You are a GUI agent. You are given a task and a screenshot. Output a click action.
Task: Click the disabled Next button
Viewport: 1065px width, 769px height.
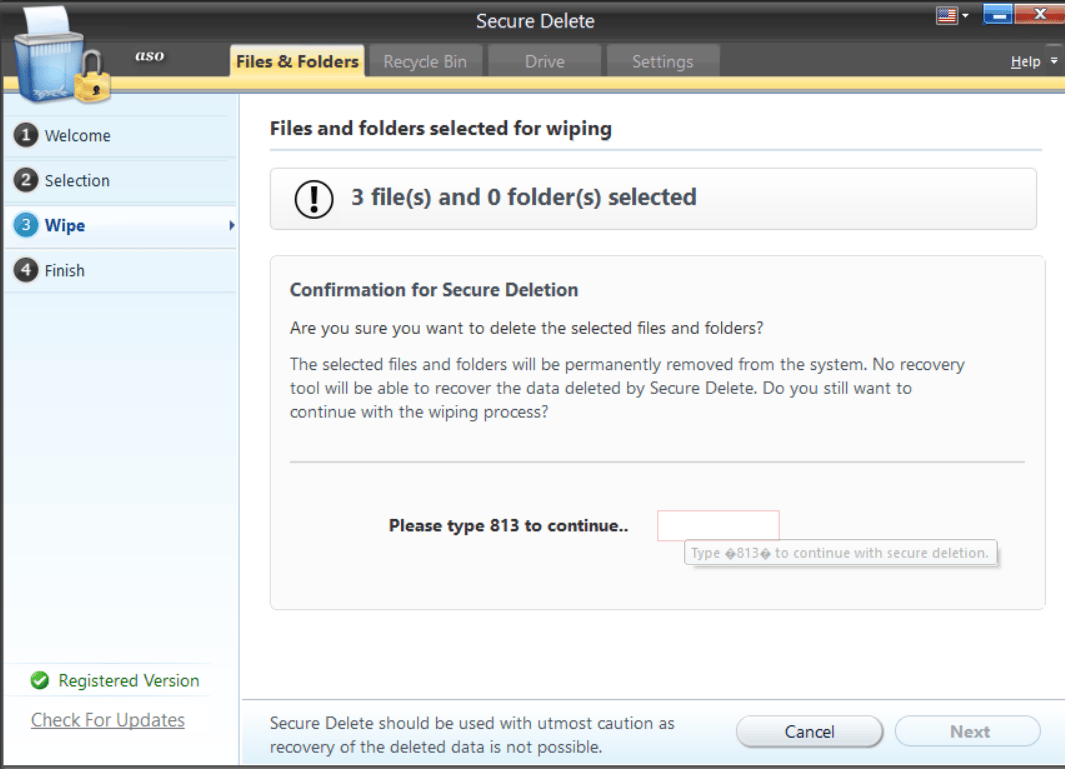click(x=967, y=731)
